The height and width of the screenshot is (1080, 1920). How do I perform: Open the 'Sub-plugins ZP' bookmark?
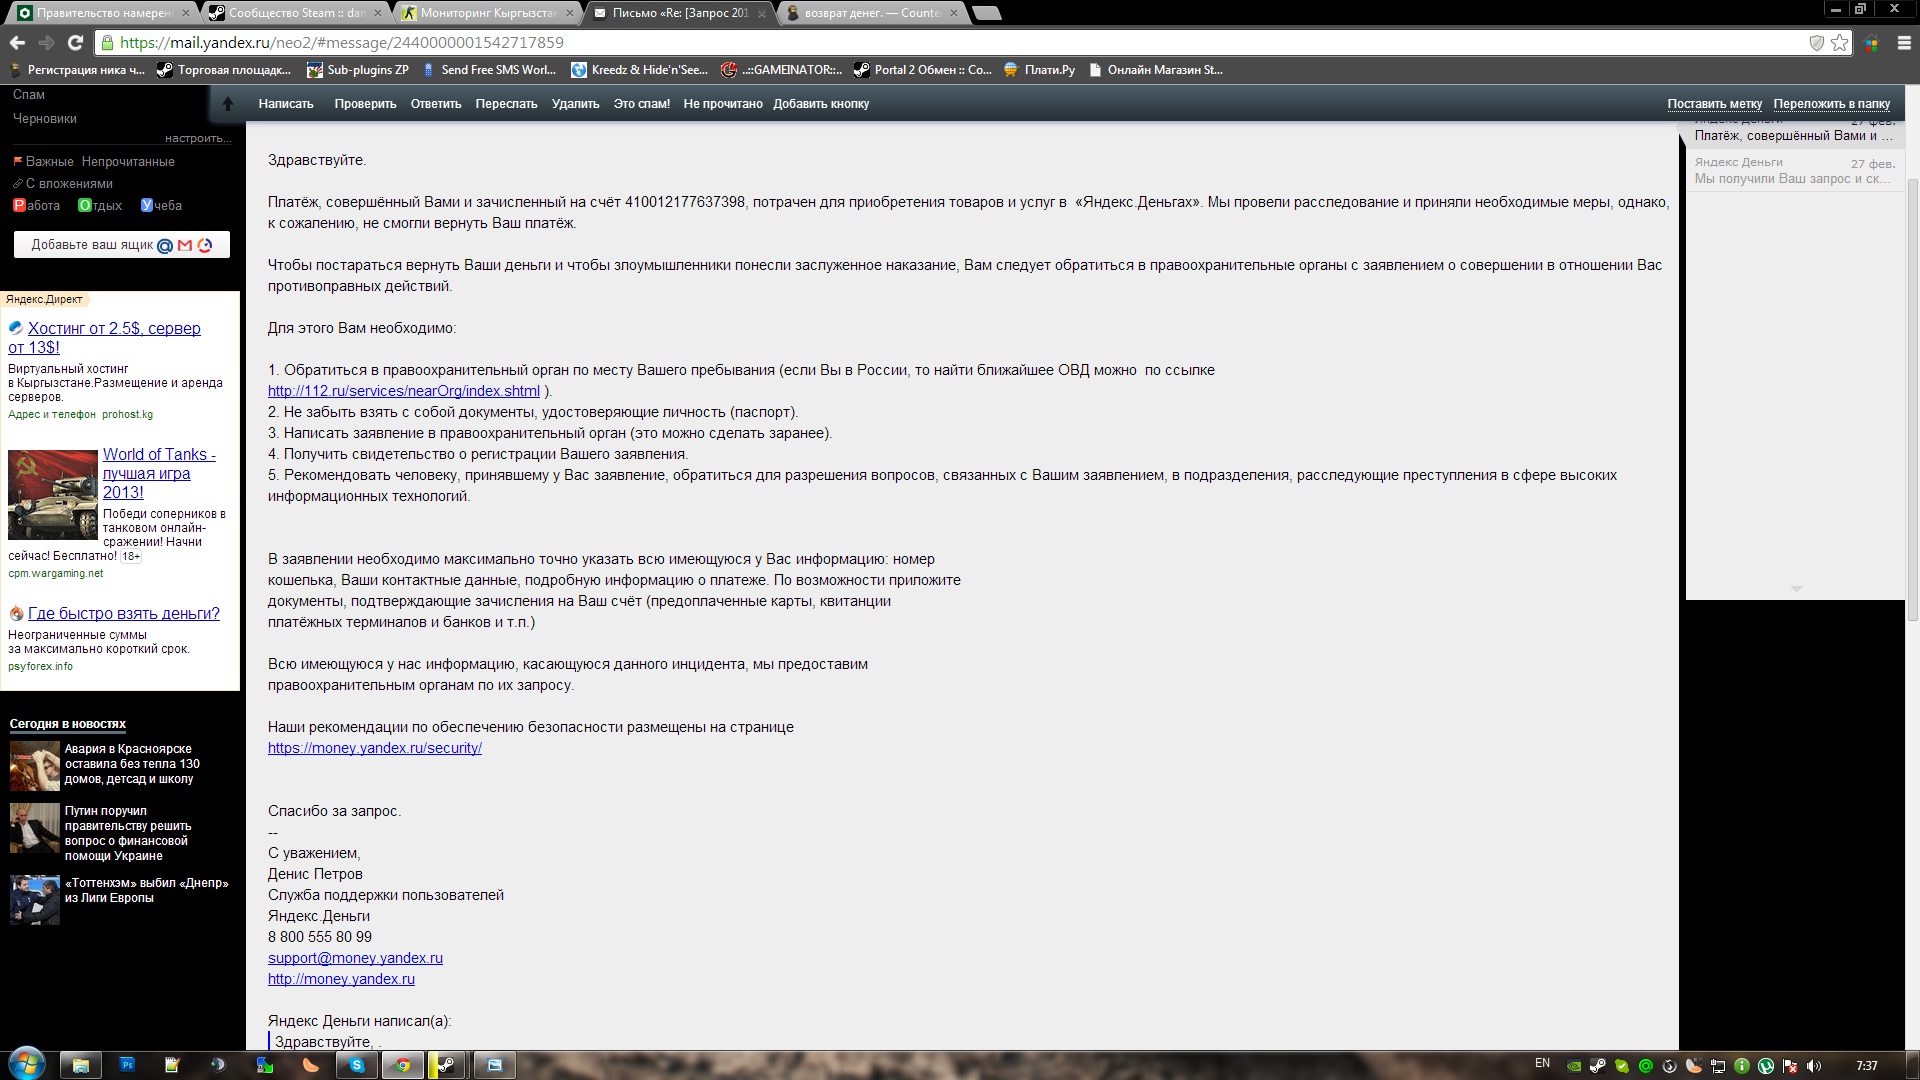coord(358,70)
